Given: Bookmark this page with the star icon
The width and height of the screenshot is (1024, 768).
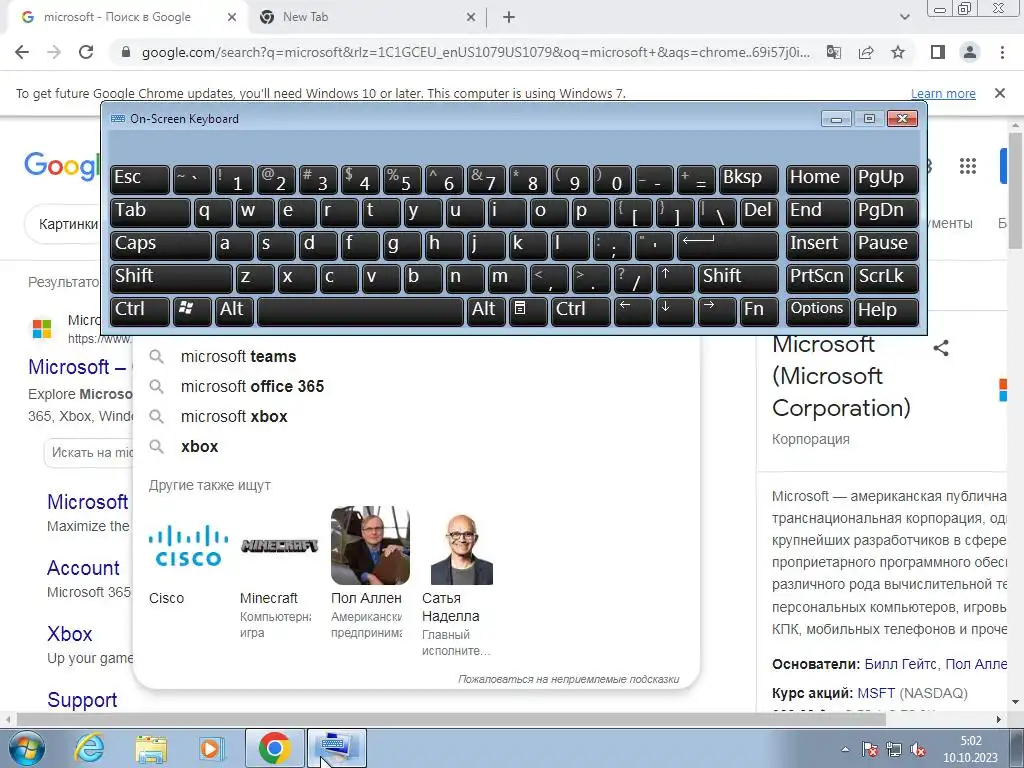Looking at the screenshot, I should (x=898, y=52).
